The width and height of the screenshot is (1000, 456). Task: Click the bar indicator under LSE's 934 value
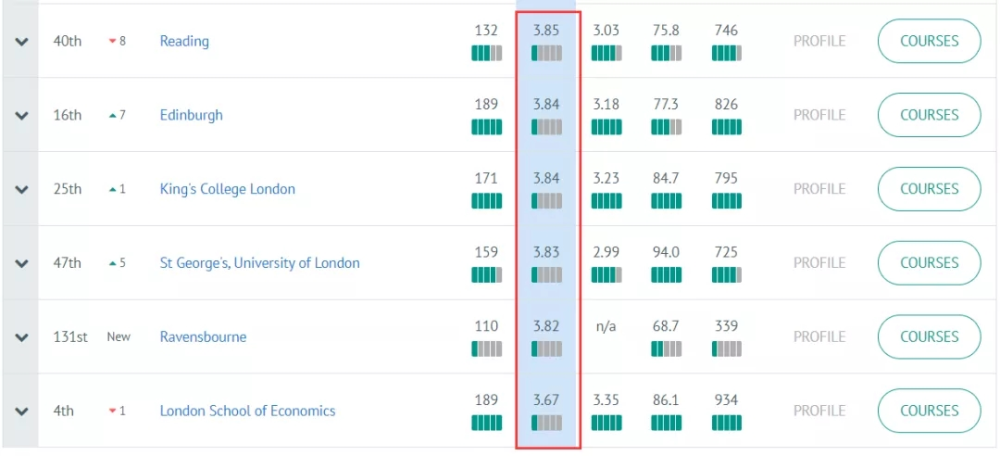[x=726, y=423]
